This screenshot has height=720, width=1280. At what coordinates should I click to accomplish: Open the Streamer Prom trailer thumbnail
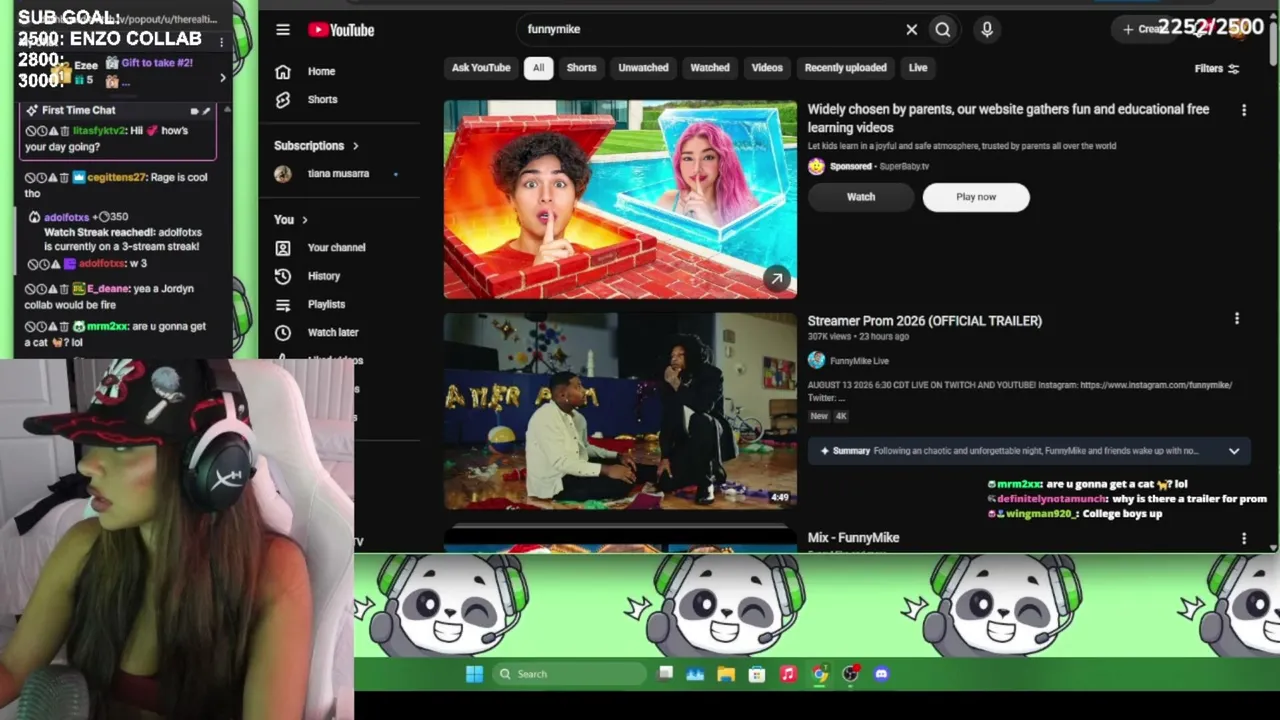pyautogui.click(x=620, y=411)
